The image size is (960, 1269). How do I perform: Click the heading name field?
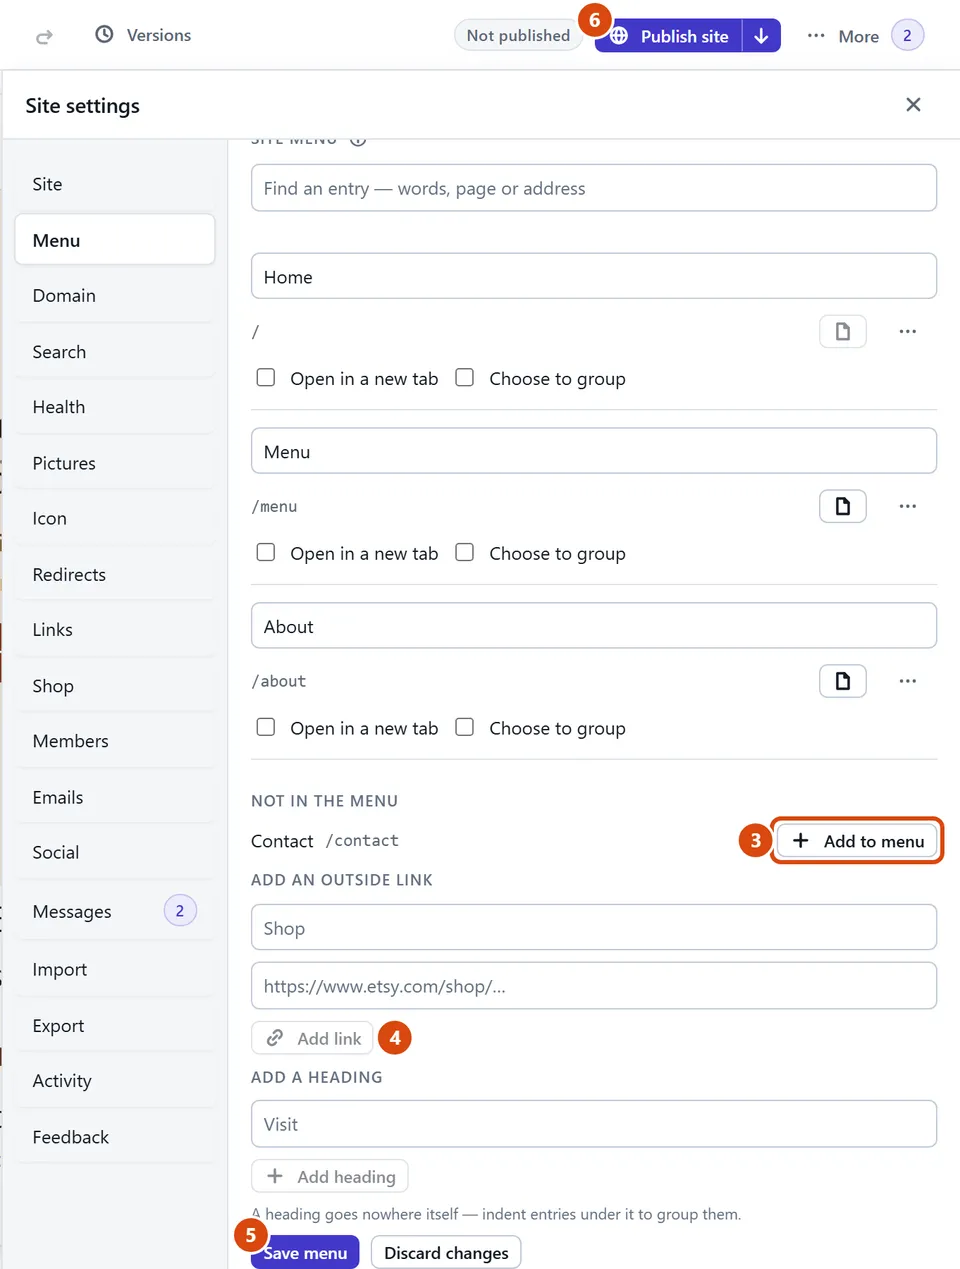click(594, 1124)
